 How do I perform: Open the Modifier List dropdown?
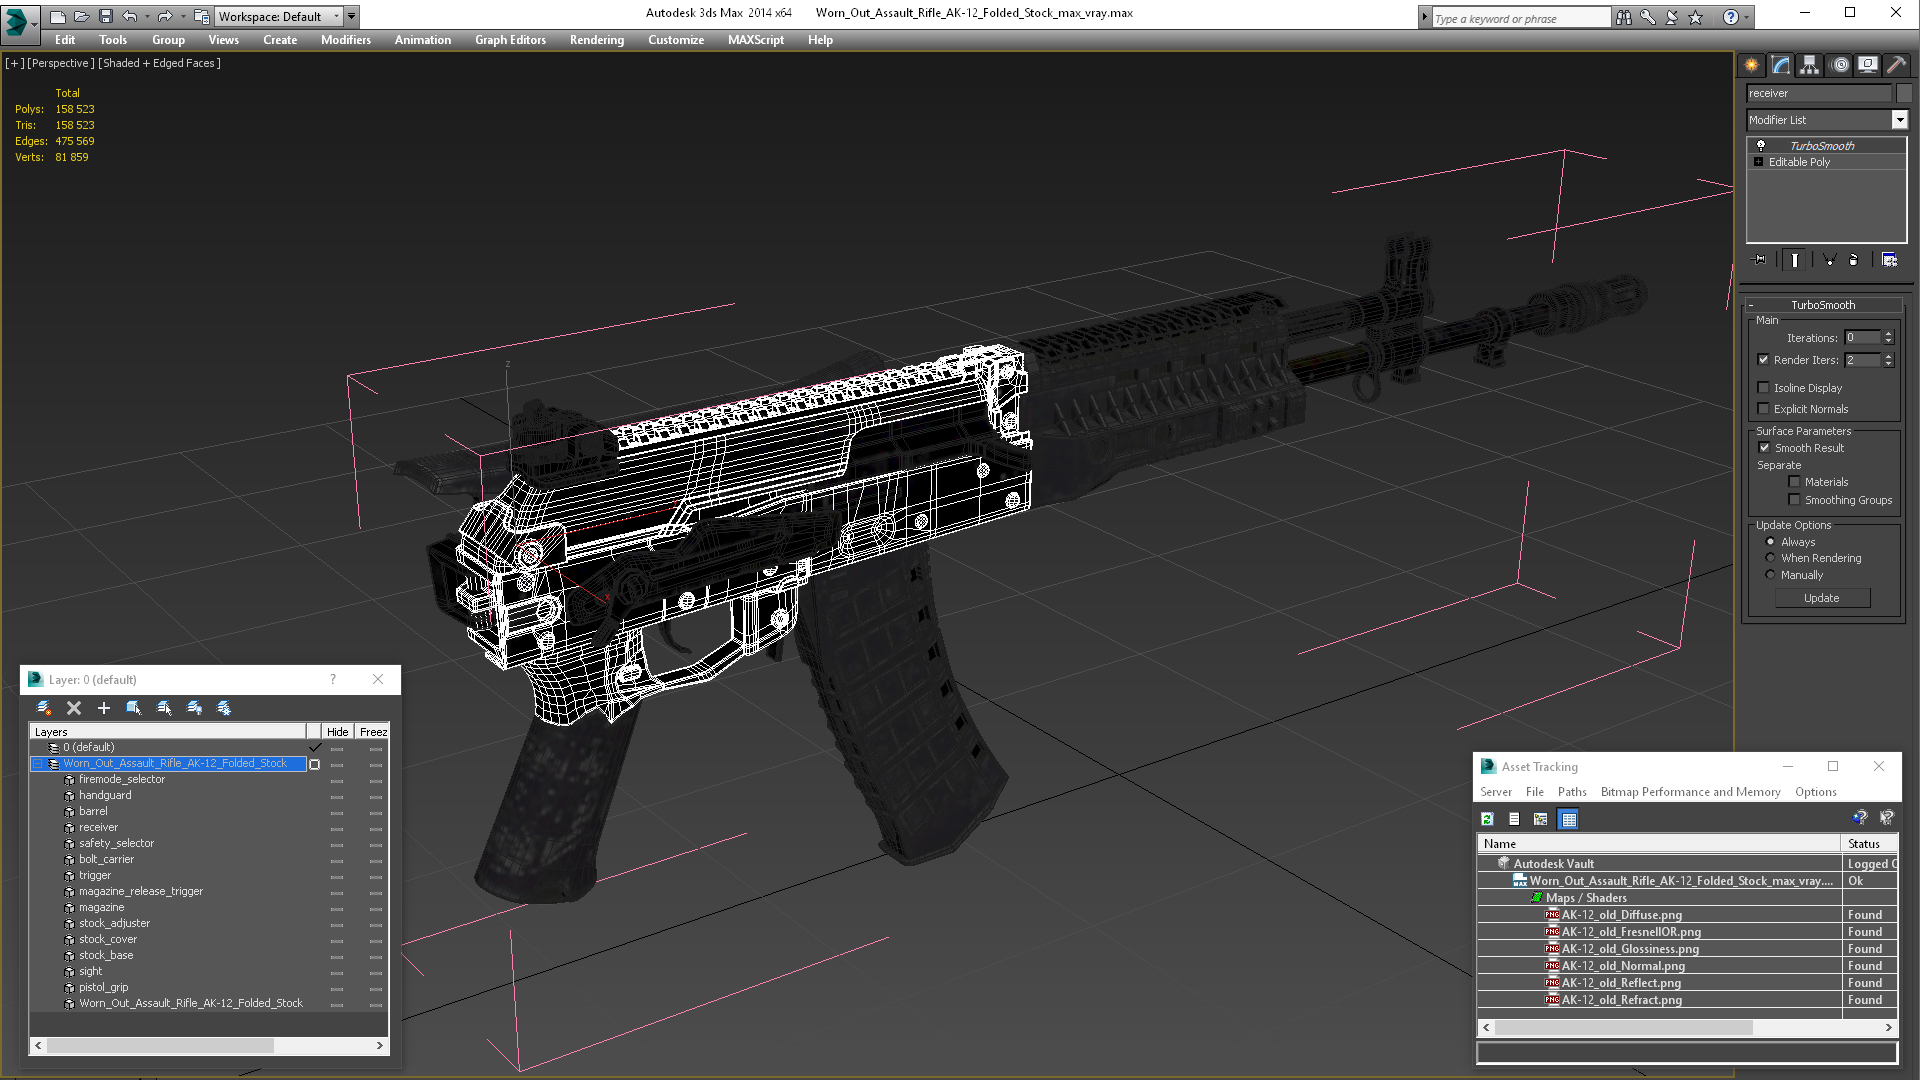point(1899,120)
